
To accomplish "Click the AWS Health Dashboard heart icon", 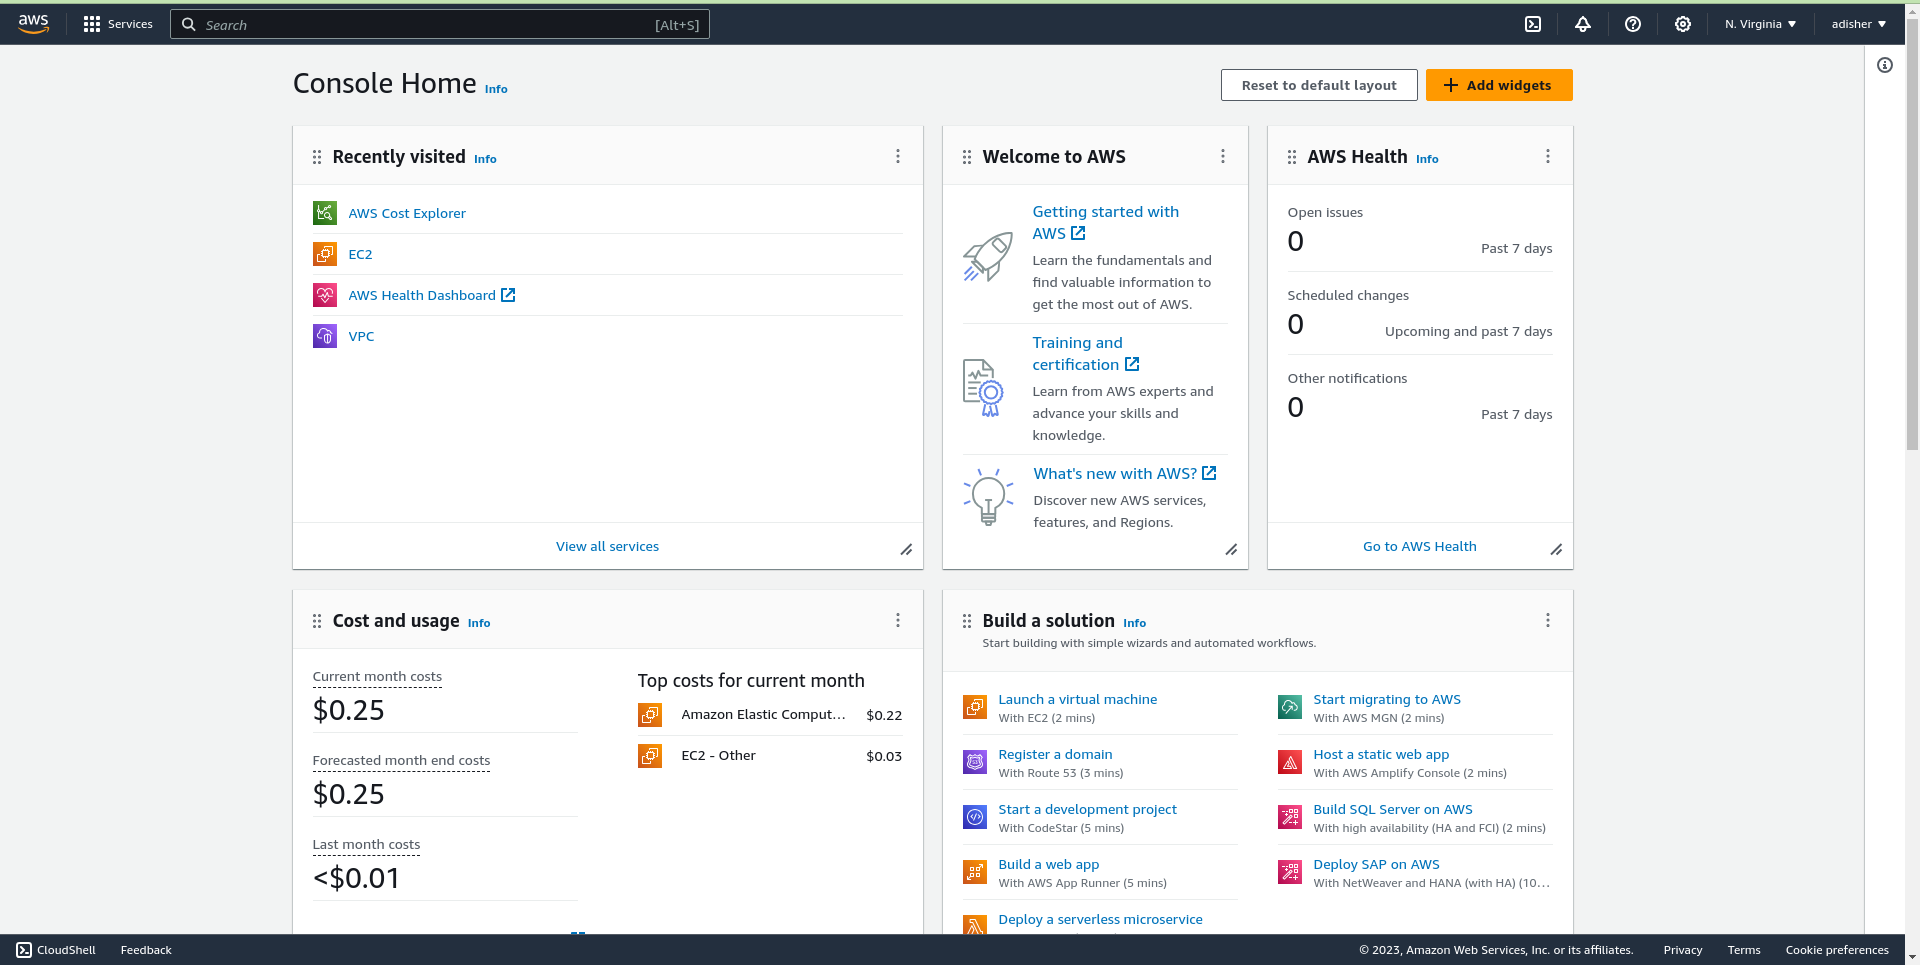I will click(325, 295).
